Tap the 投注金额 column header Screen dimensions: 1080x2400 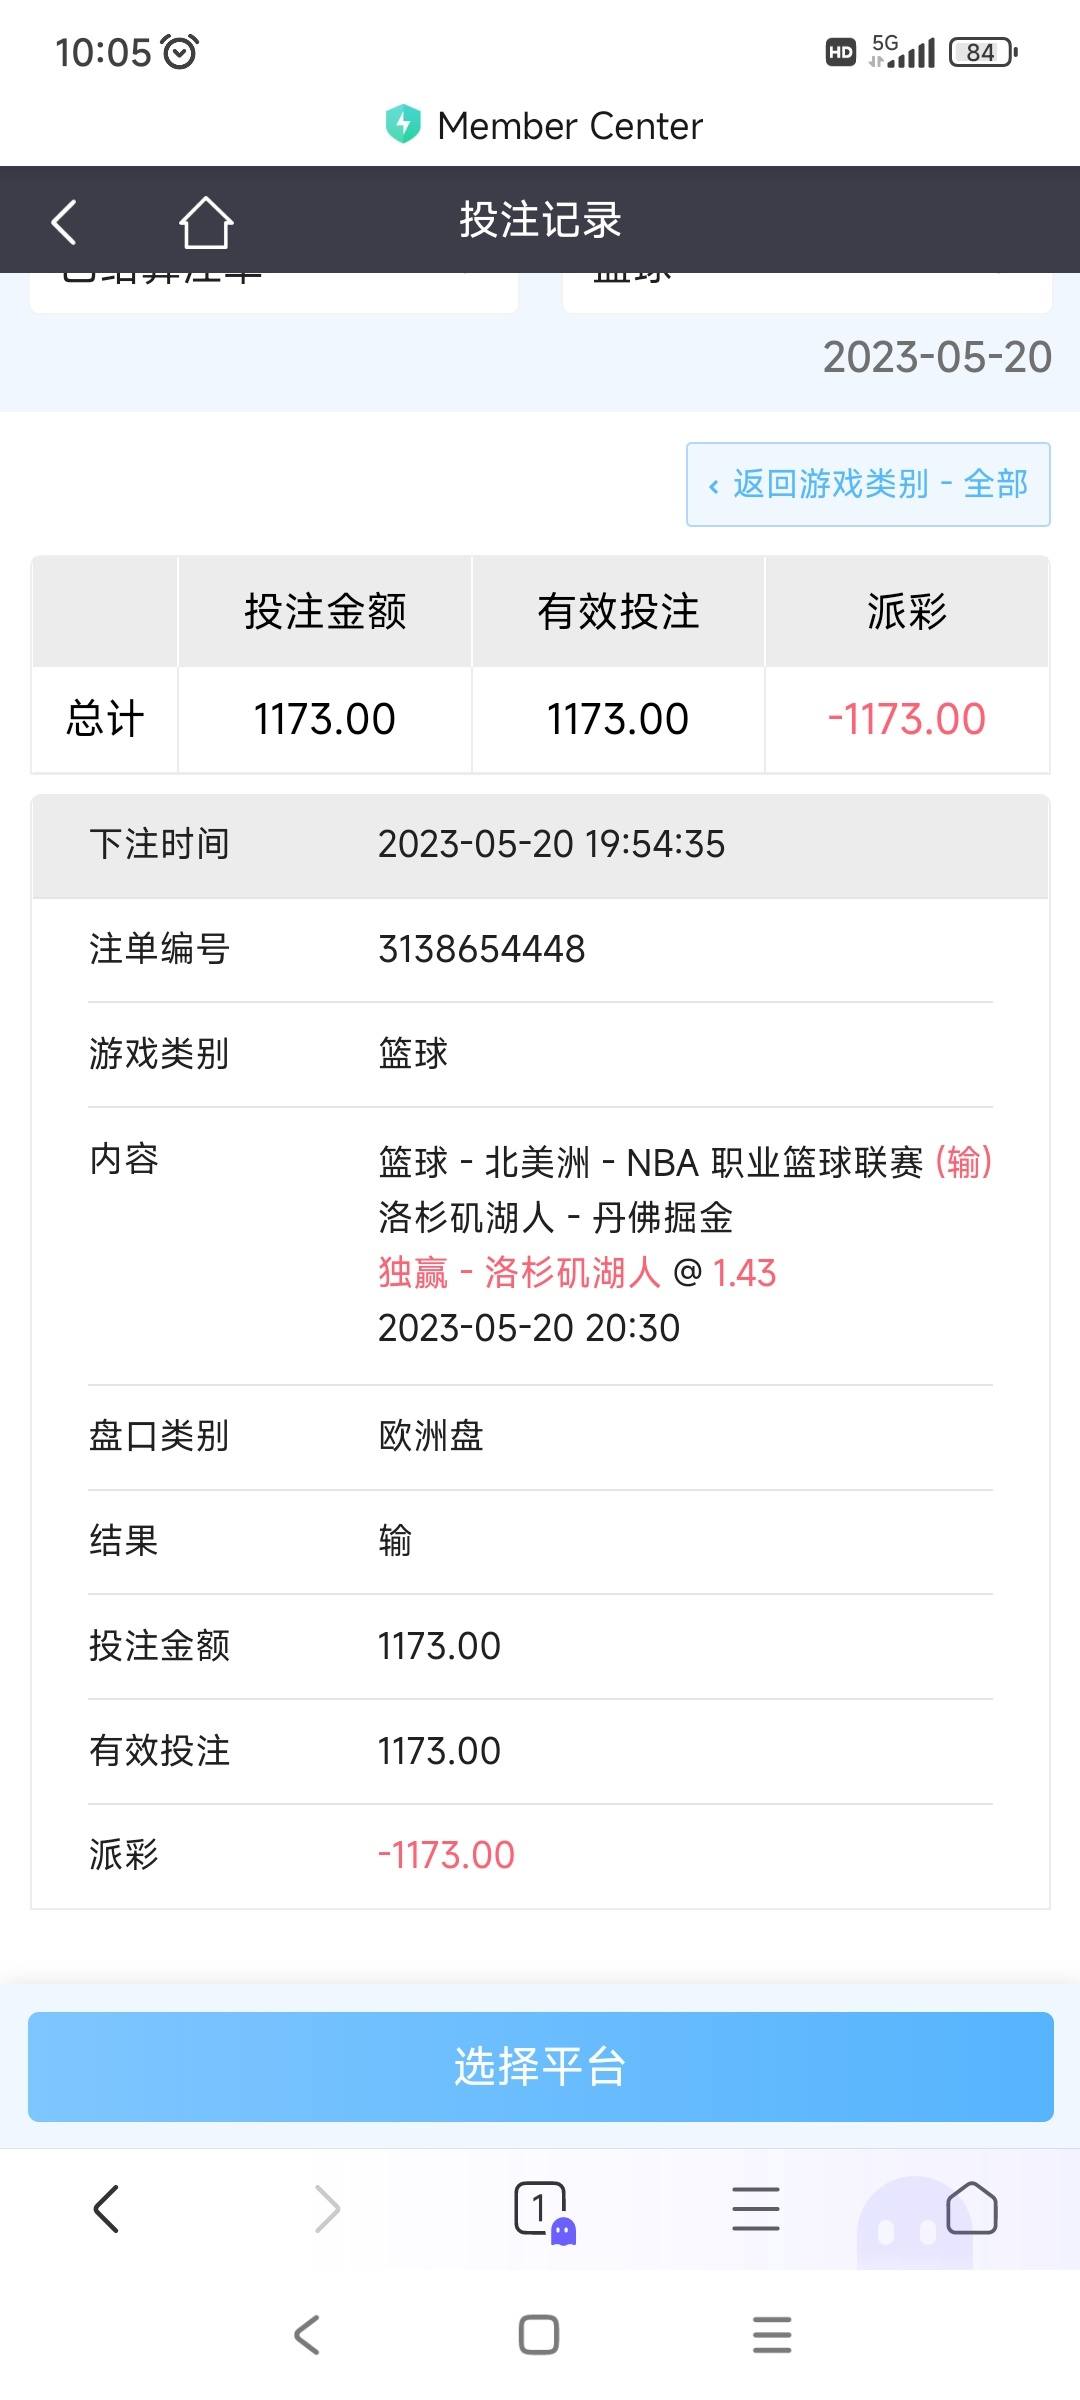click(325, 611)
